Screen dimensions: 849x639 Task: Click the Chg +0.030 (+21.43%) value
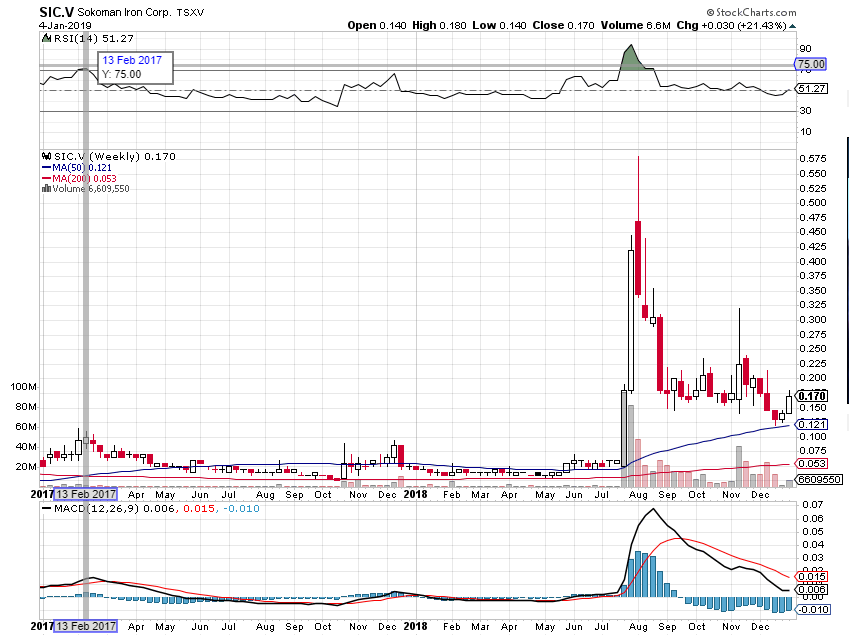tap(731, 25)
